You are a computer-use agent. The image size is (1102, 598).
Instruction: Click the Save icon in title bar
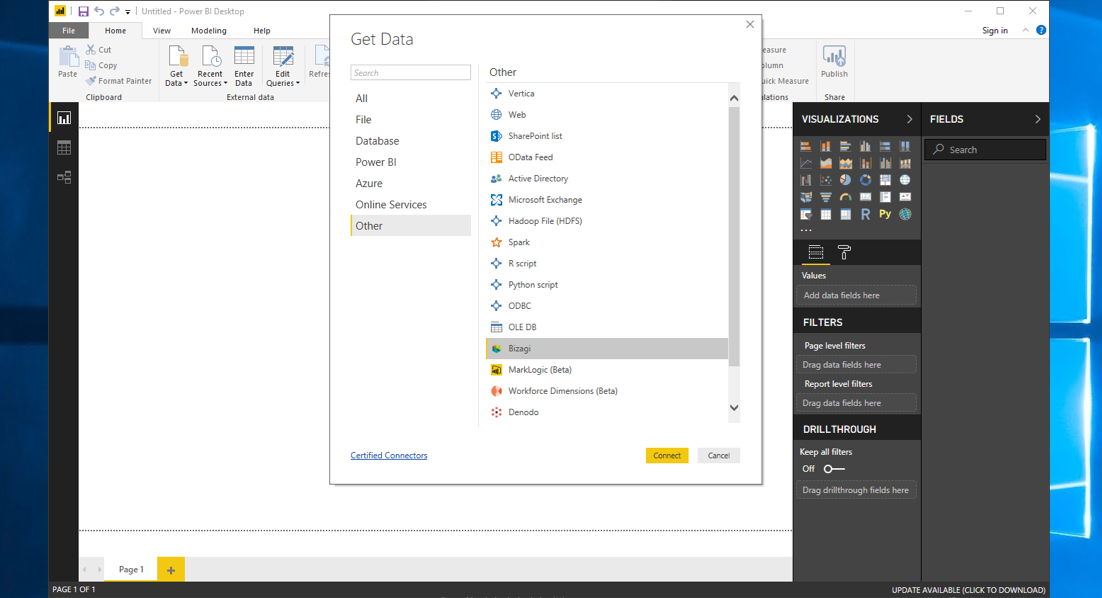click(x=83, y=11)
